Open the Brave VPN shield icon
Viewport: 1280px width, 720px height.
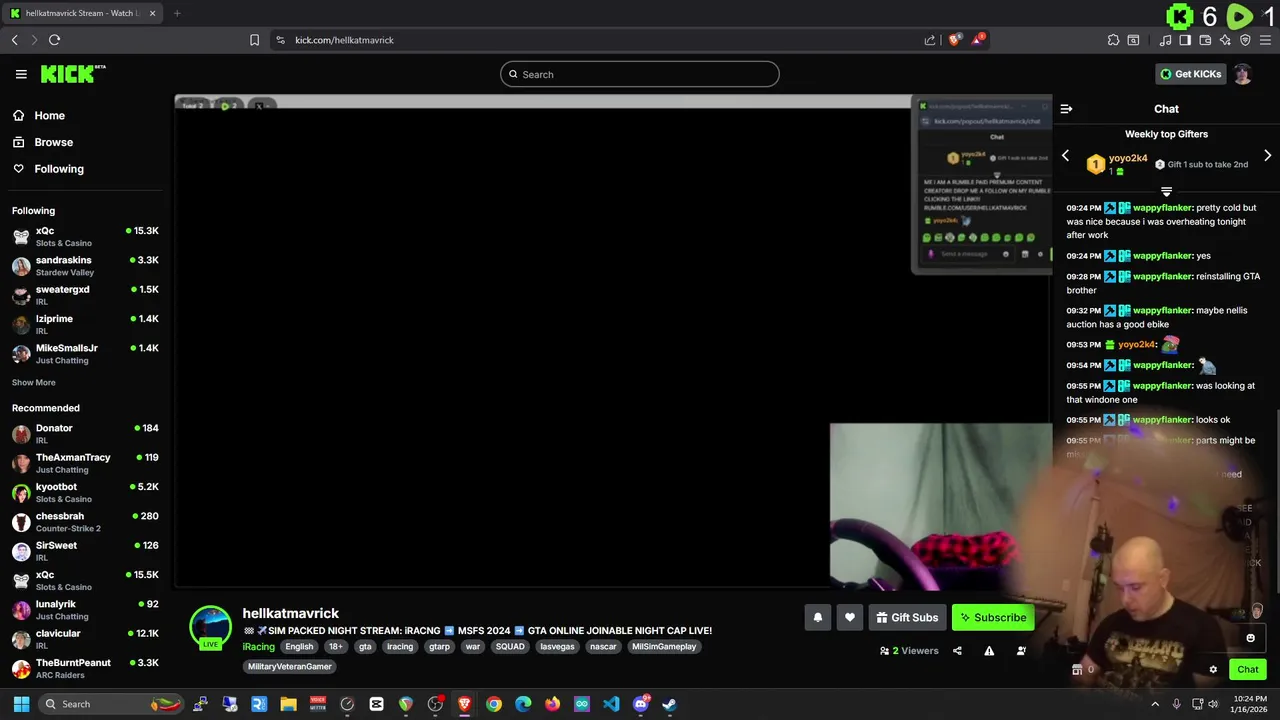tap(1245, 40)
